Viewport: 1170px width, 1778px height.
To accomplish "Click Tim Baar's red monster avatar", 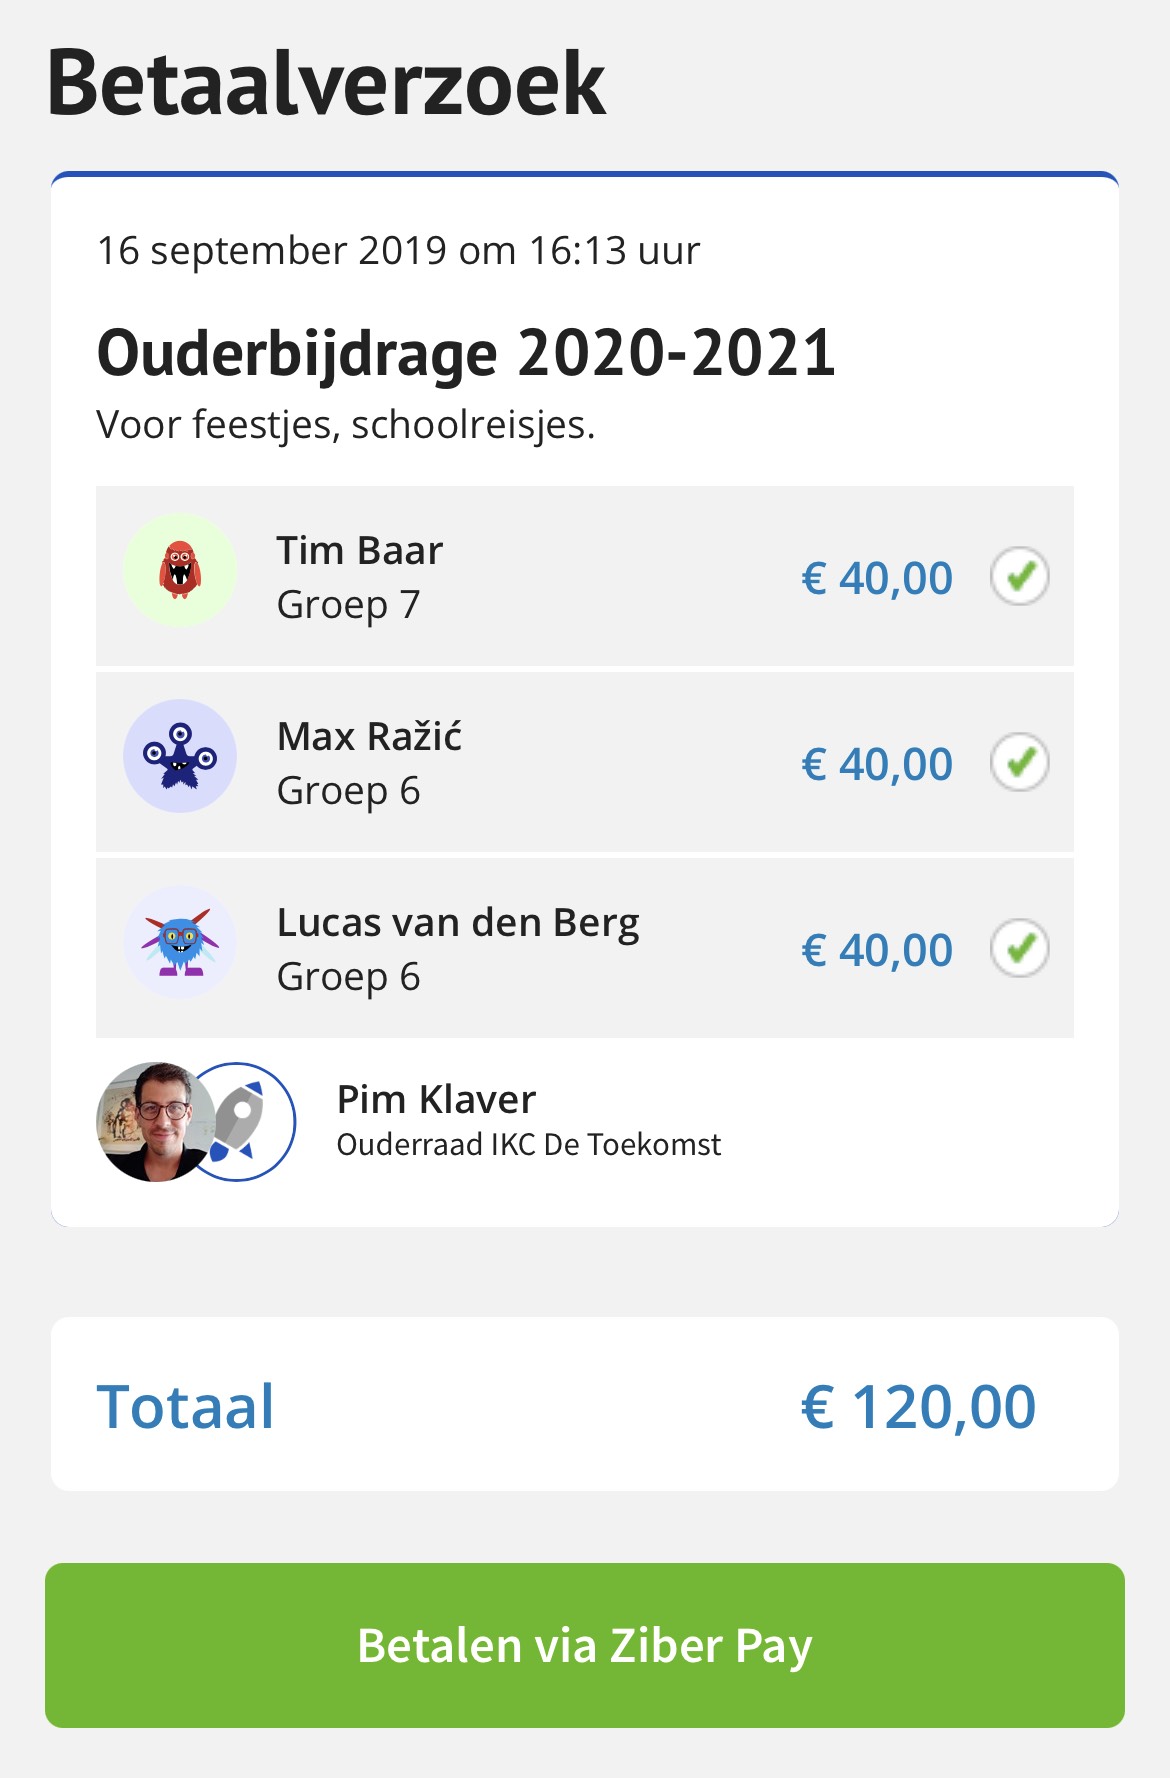I will click(x=180, y=571).
